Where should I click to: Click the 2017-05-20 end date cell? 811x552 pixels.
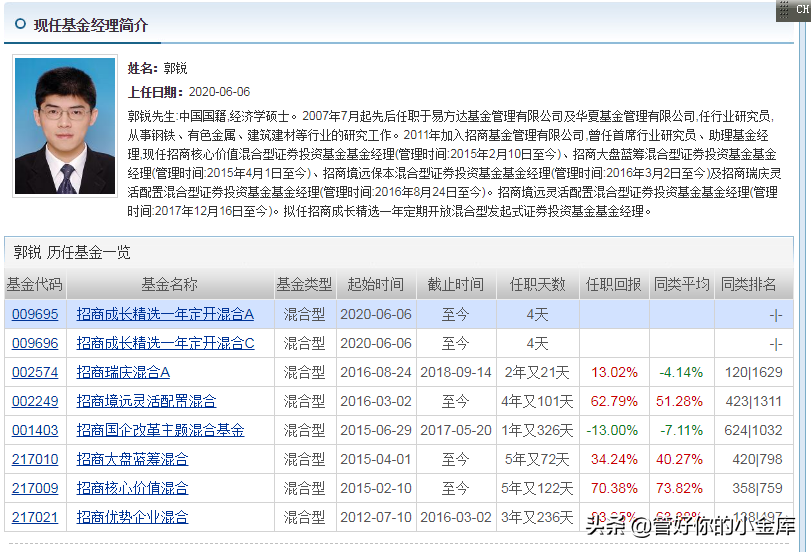[x=456, y=430]
